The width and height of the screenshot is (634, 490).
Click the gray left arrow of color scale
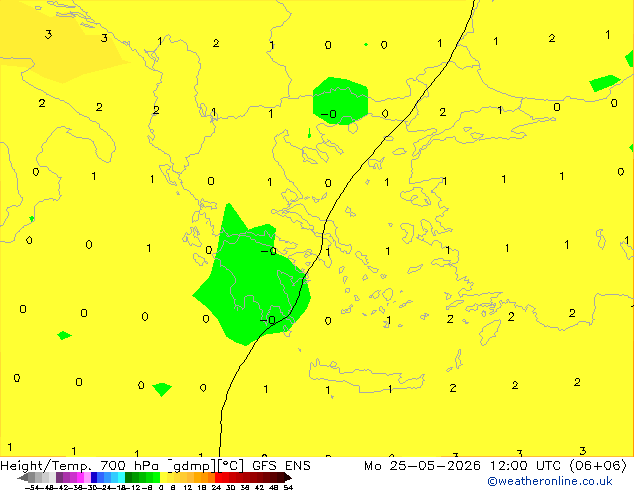point(23,478)
